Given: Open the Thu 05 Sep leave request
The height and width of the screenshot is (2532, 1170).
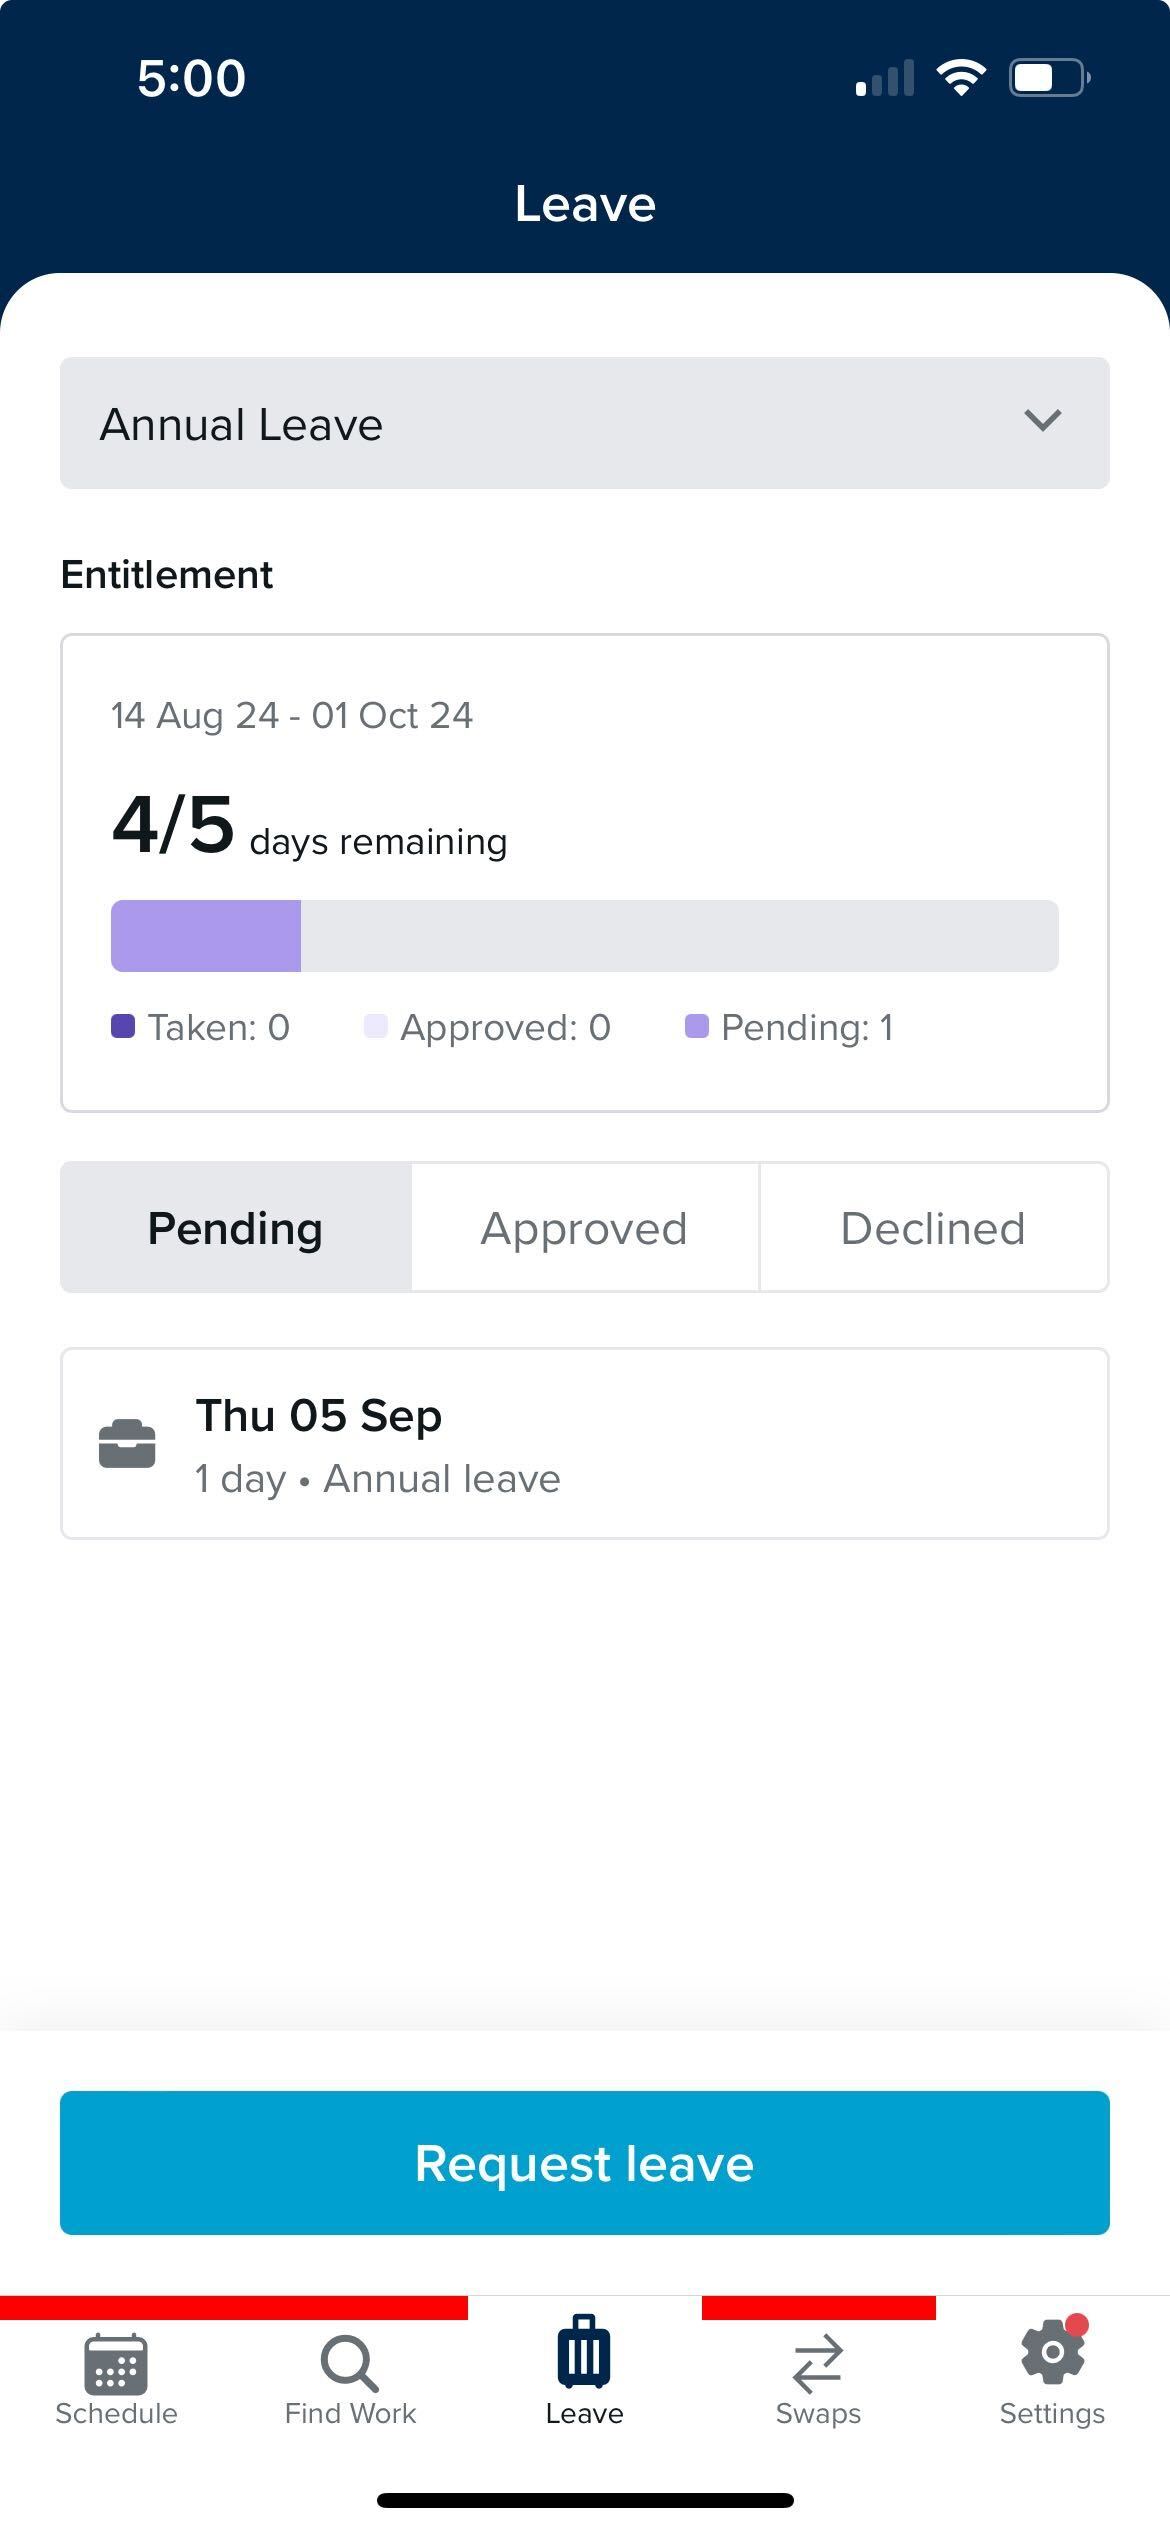Looking at the screenshot, I should pos(585,1443).
